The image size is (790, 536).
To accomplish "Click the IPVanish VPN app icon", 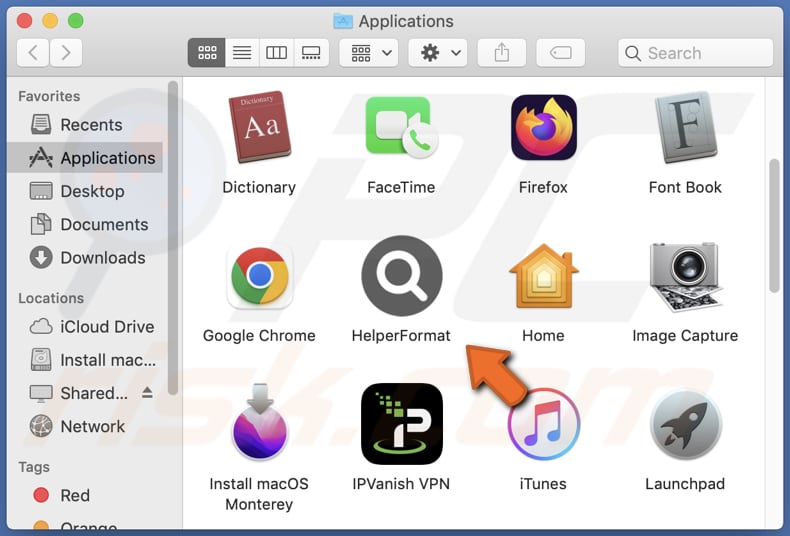I will click(x=402, y=424).
